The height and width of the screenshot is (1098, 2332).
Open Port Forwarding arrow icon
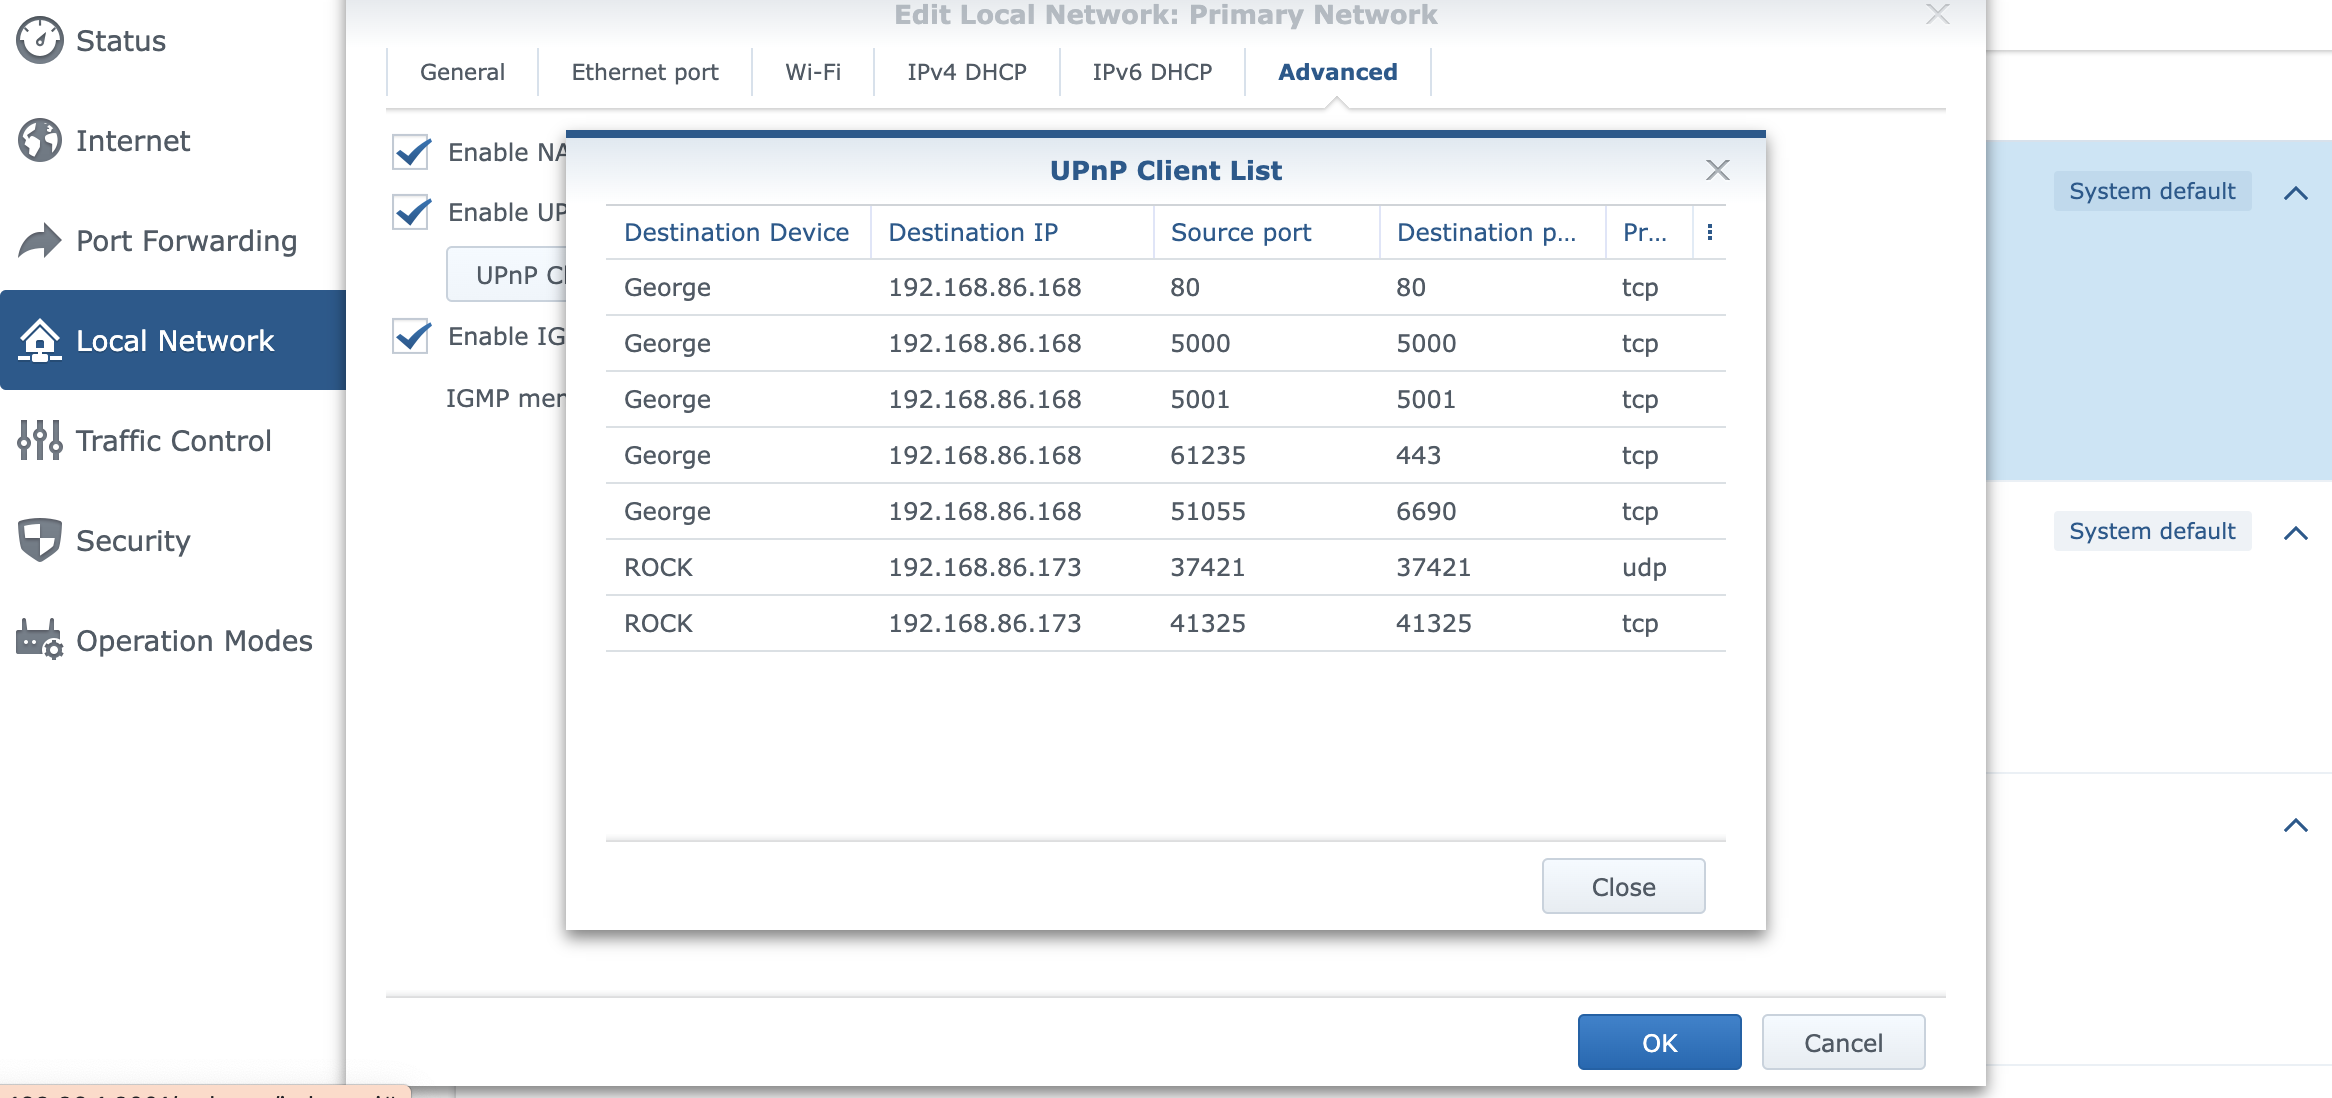(40, 241)
